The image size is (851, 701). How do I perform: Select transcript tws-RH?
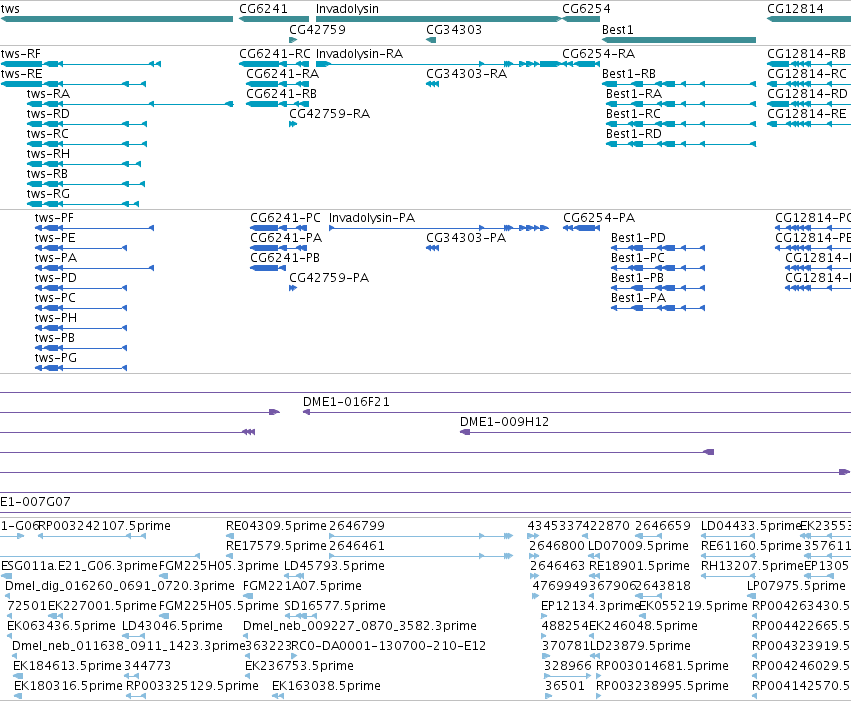click(x=48, y=154)
